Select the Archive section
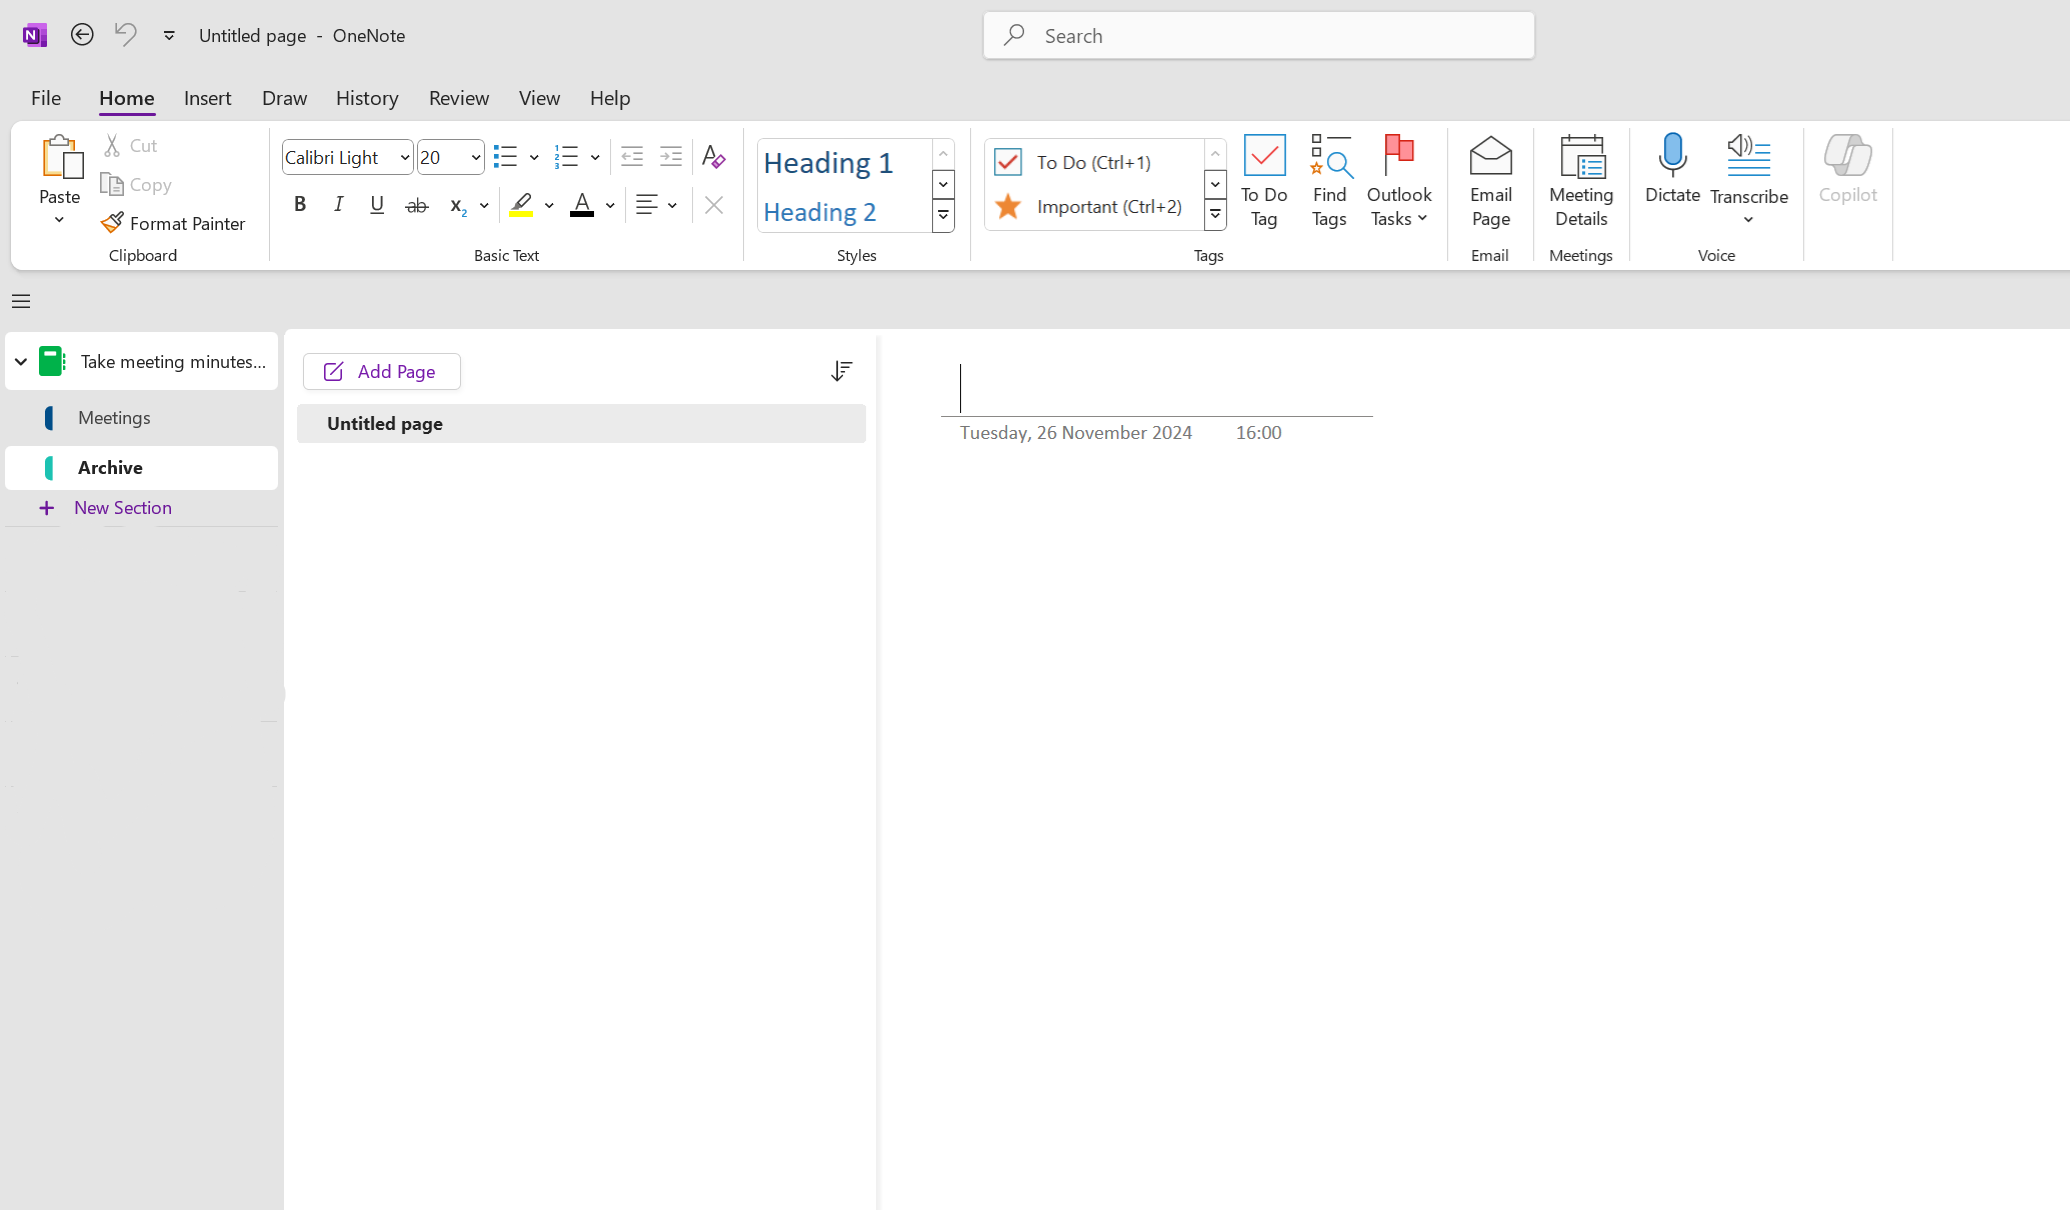The image size is (2070, 1210). (x=141, y=468)
